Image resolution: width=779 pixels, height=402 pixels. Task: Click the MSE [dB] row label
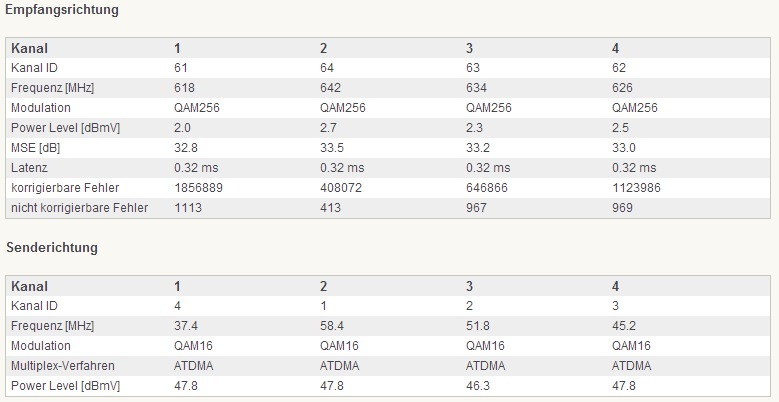coord(38,147)
